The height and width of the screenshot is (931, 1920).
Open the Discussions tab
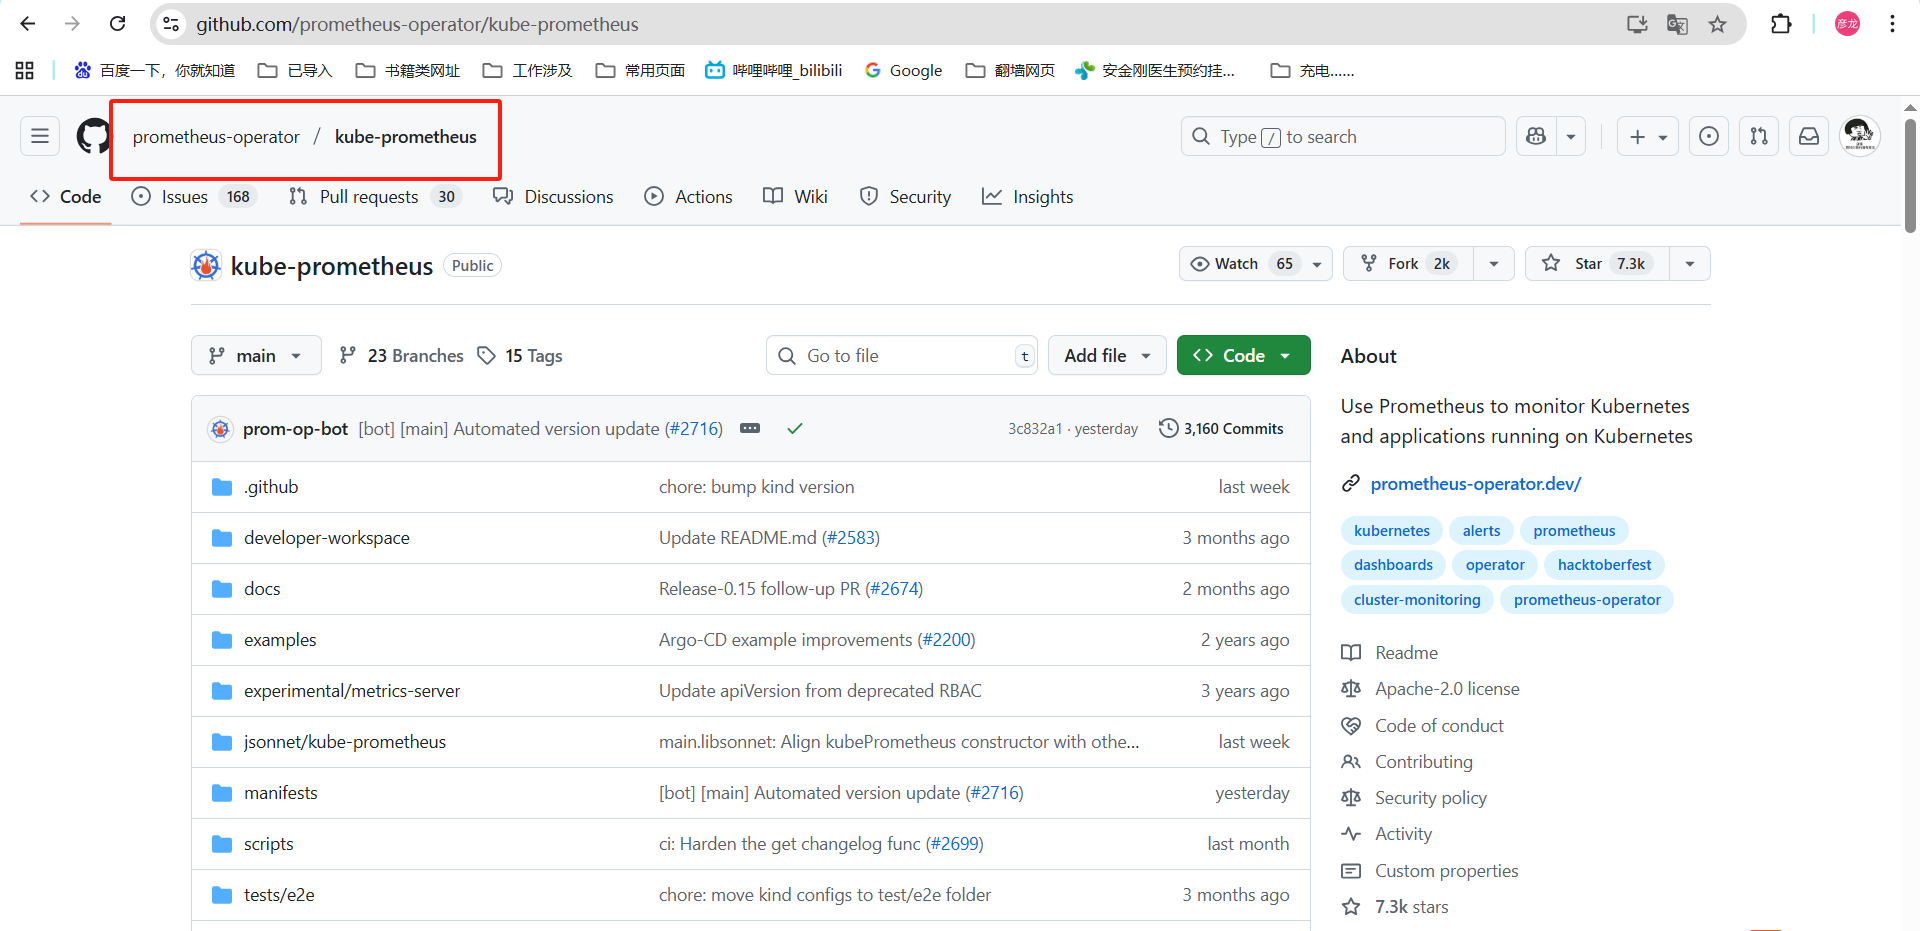[x=553, y=197]
